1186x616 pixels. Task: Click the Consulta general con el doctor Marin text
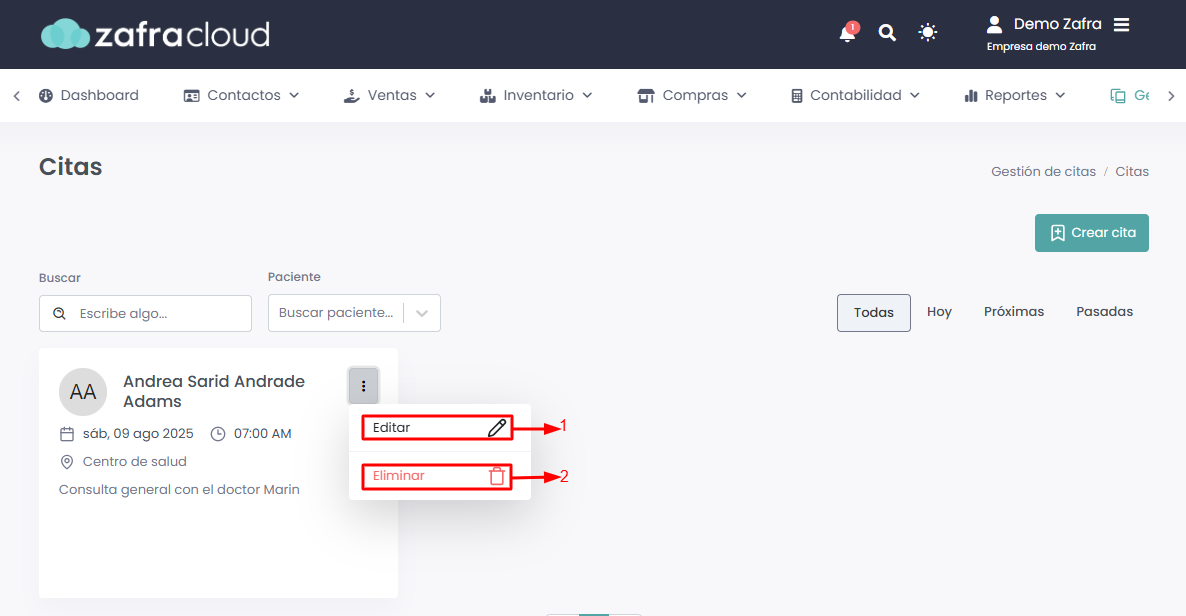(179, 490)
